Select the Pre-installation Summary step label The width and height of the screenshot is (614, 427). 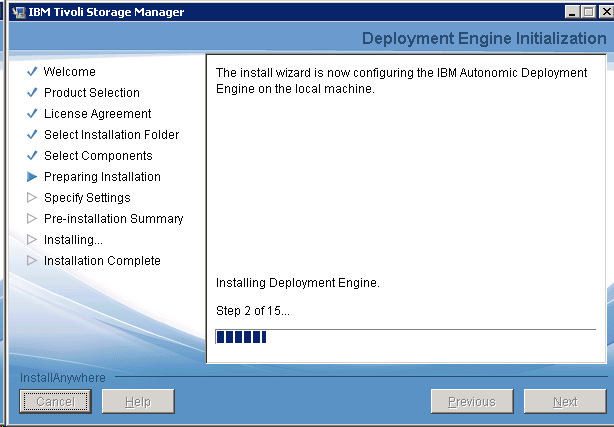(x=113, y=219)
